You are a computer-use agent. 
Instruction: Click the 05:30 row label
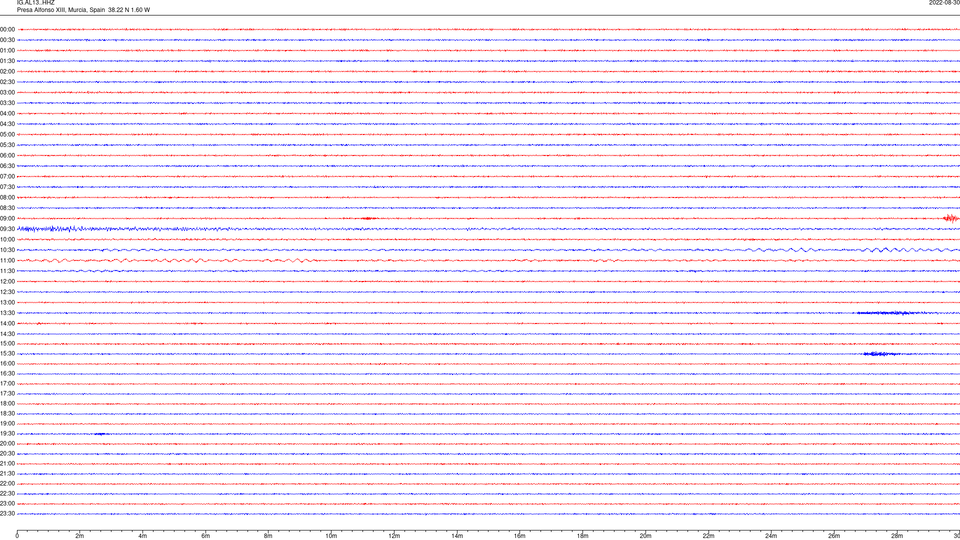click(x=7, y=145)
